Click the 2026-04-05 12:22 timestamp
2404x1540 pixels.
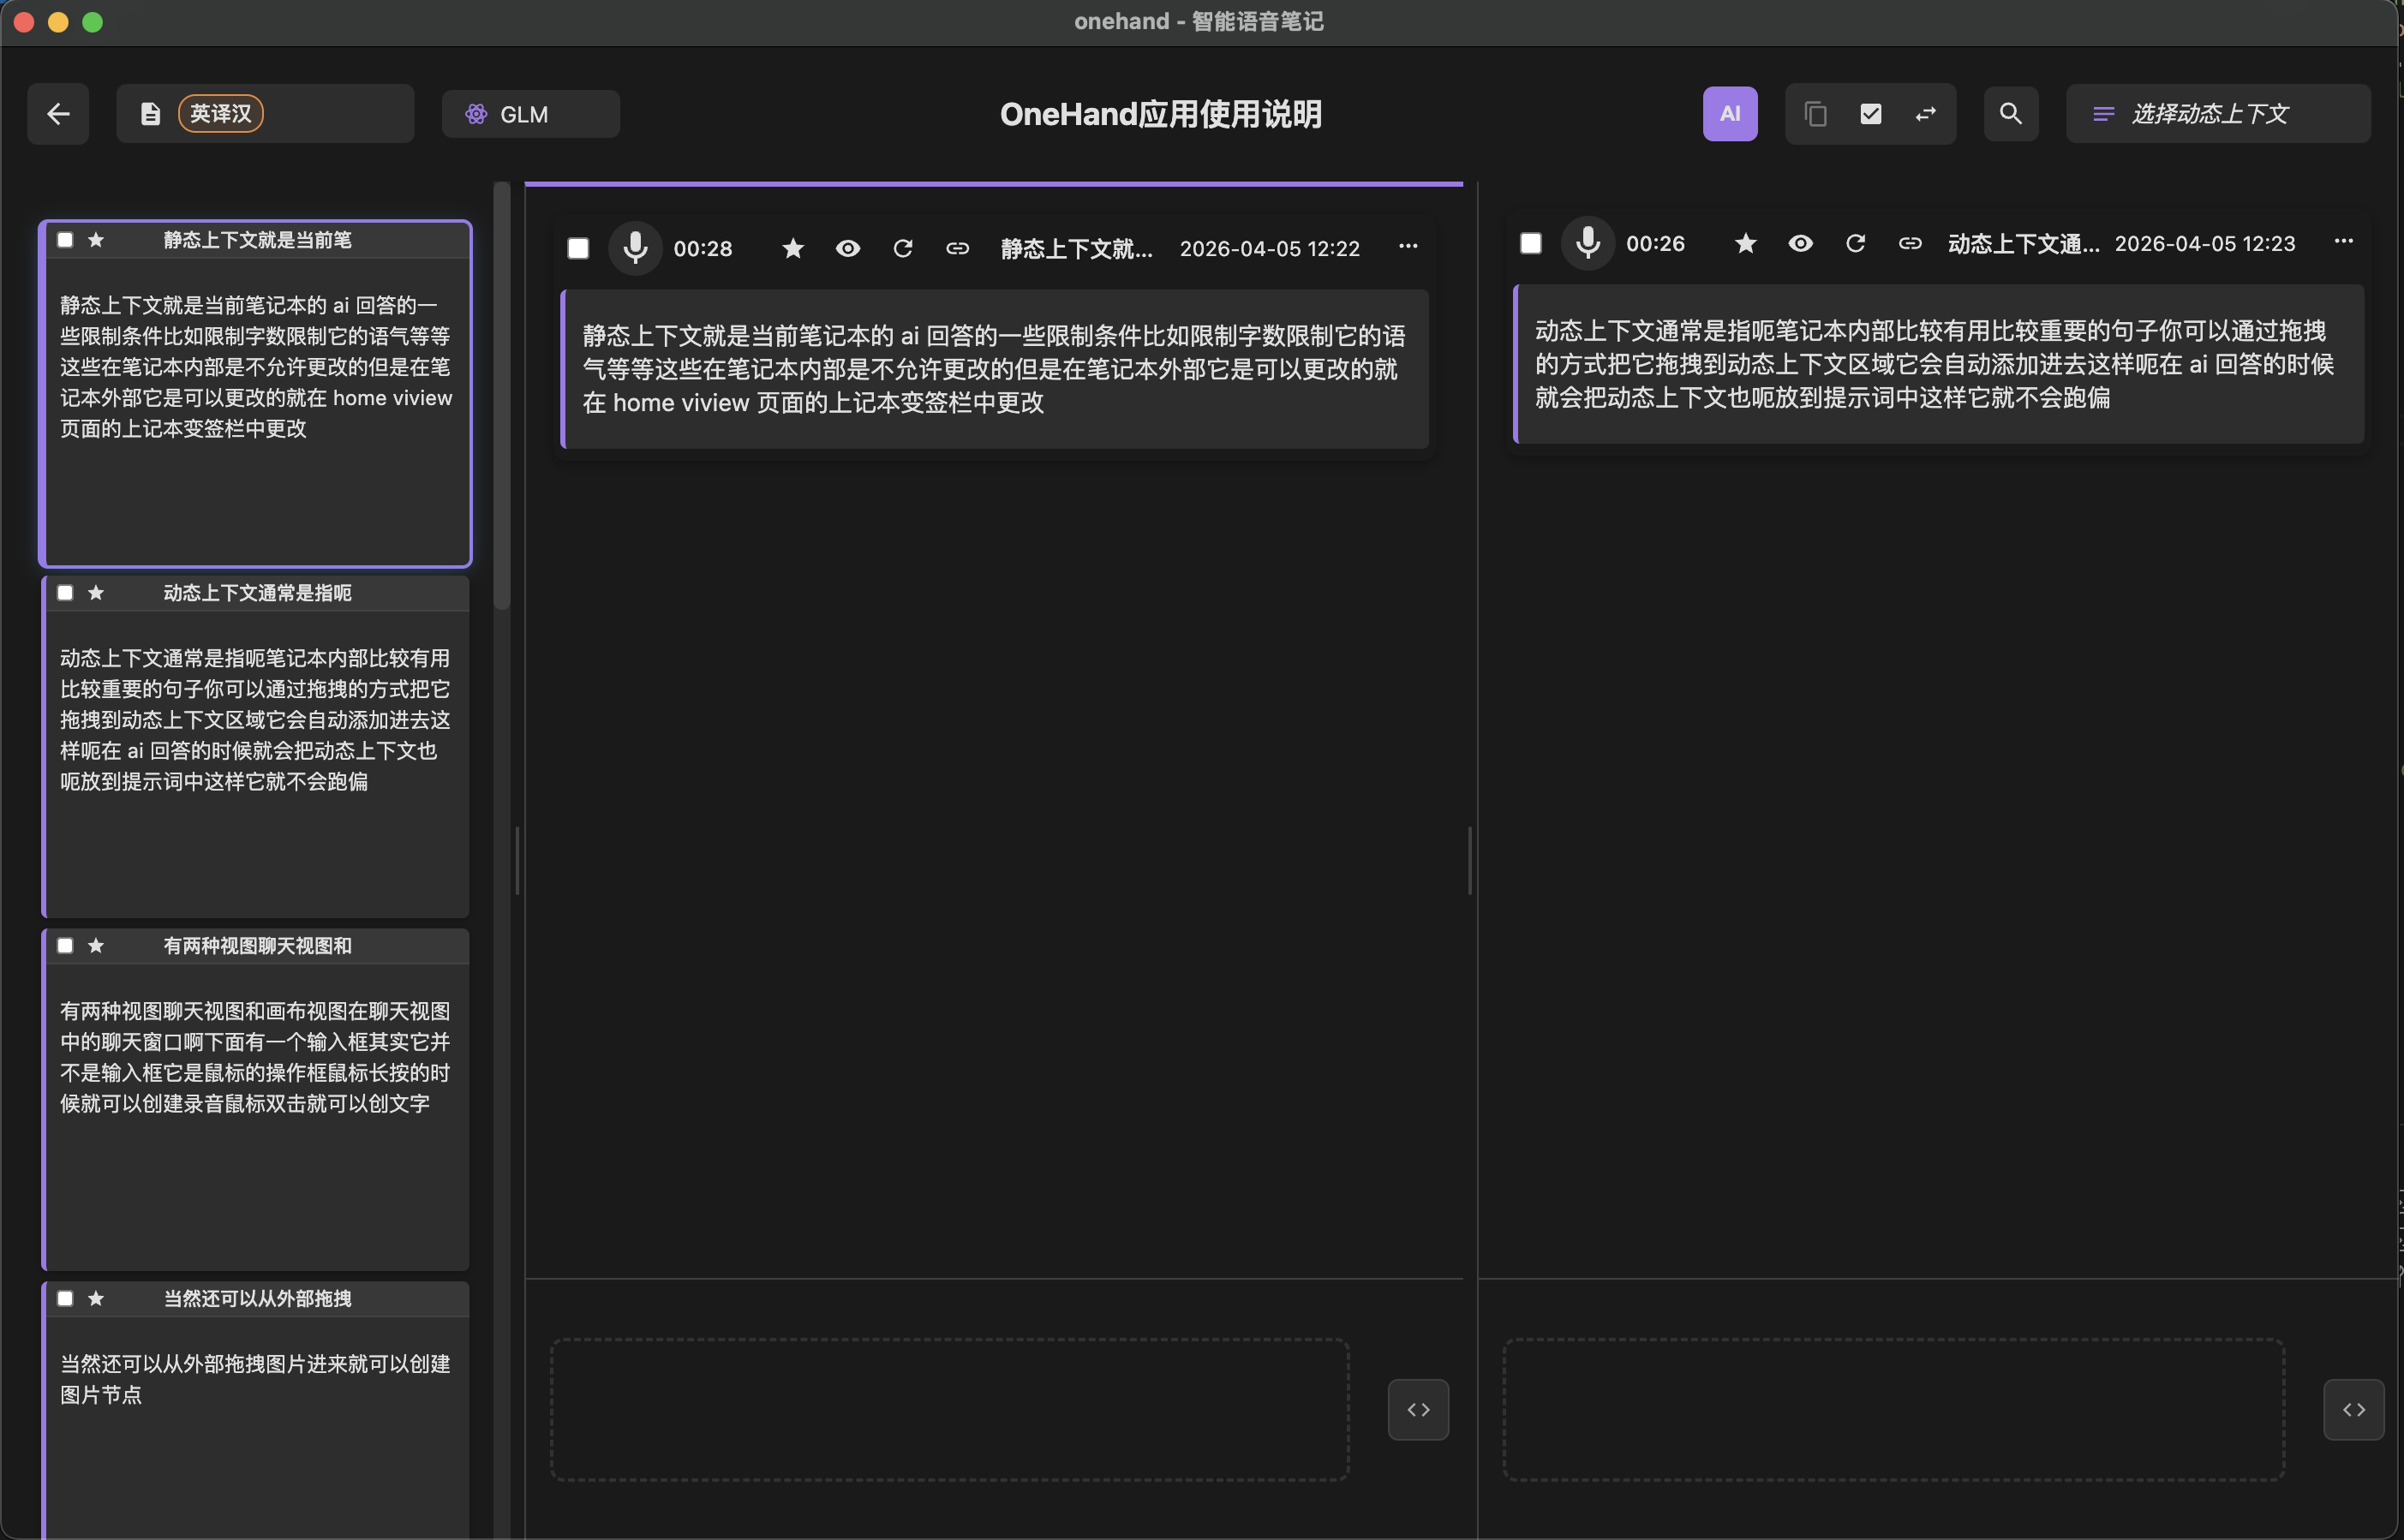[1270, 248]
